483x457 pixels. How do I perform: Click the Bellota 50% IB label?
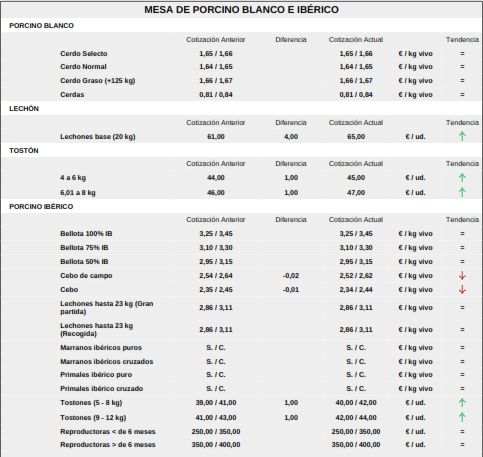point(84,262)
